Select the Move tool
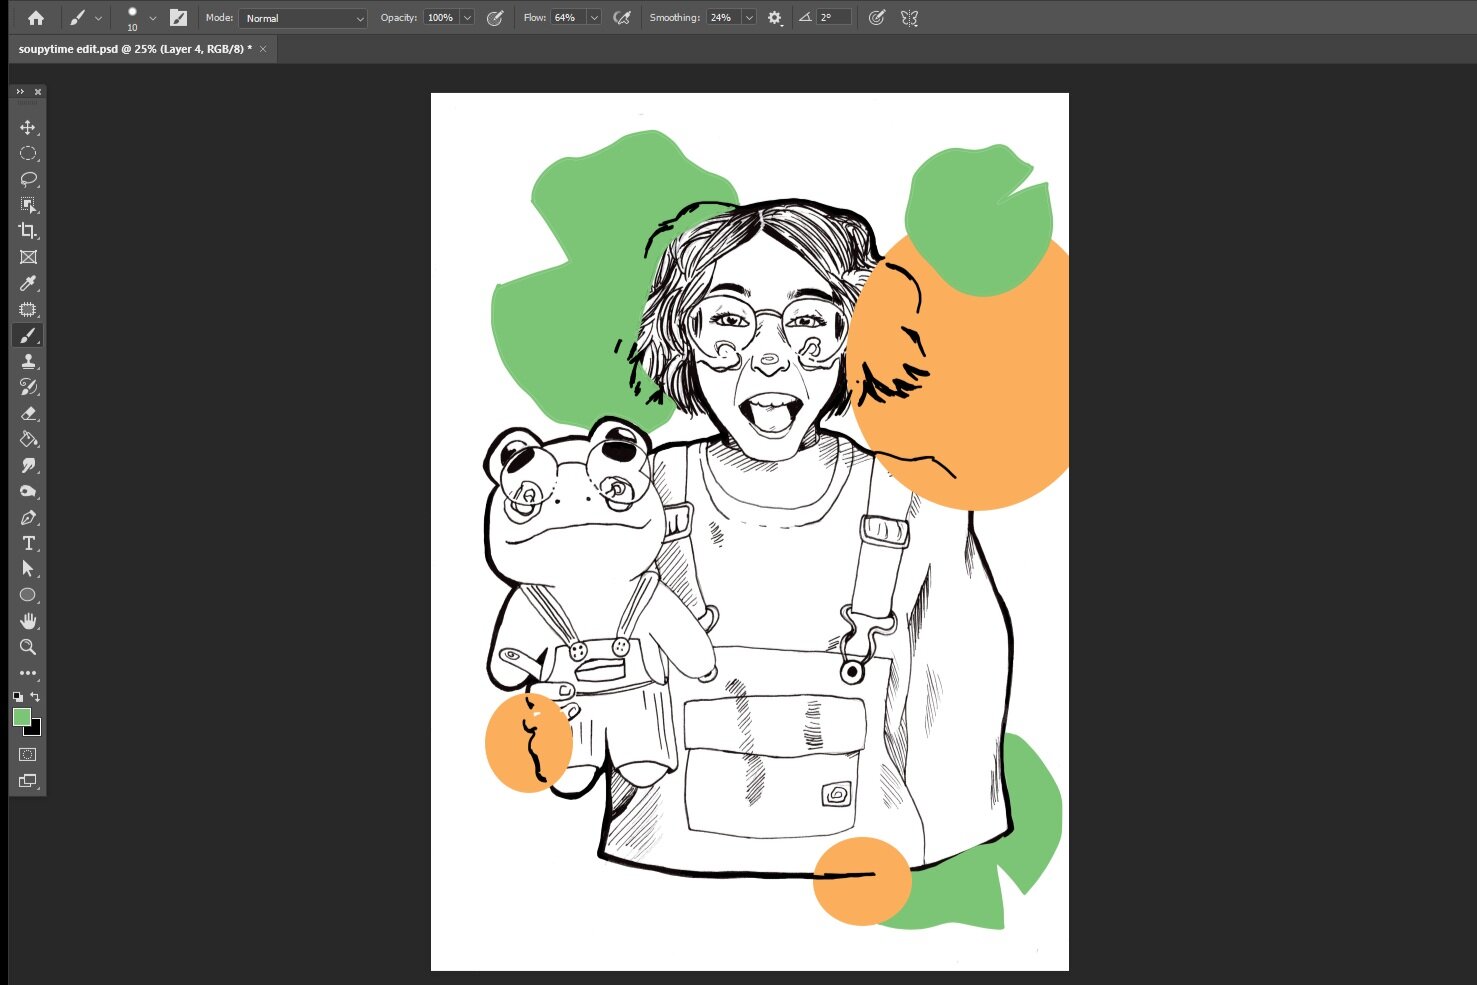The width and height of the screenshot is (1477, 985). coord(28,127)
